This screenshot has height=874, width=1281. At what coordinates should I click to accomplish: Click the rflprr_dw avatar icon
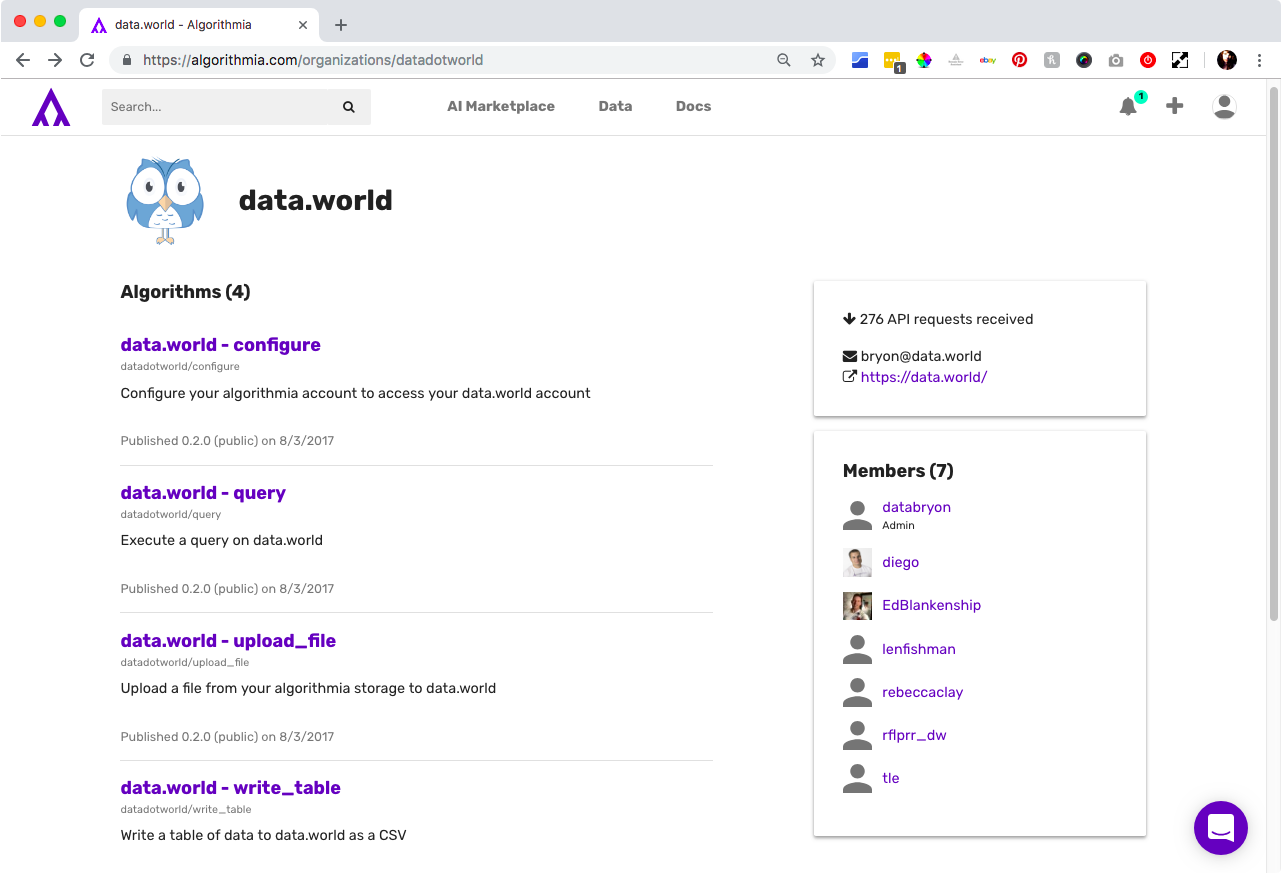coord(857,735)
